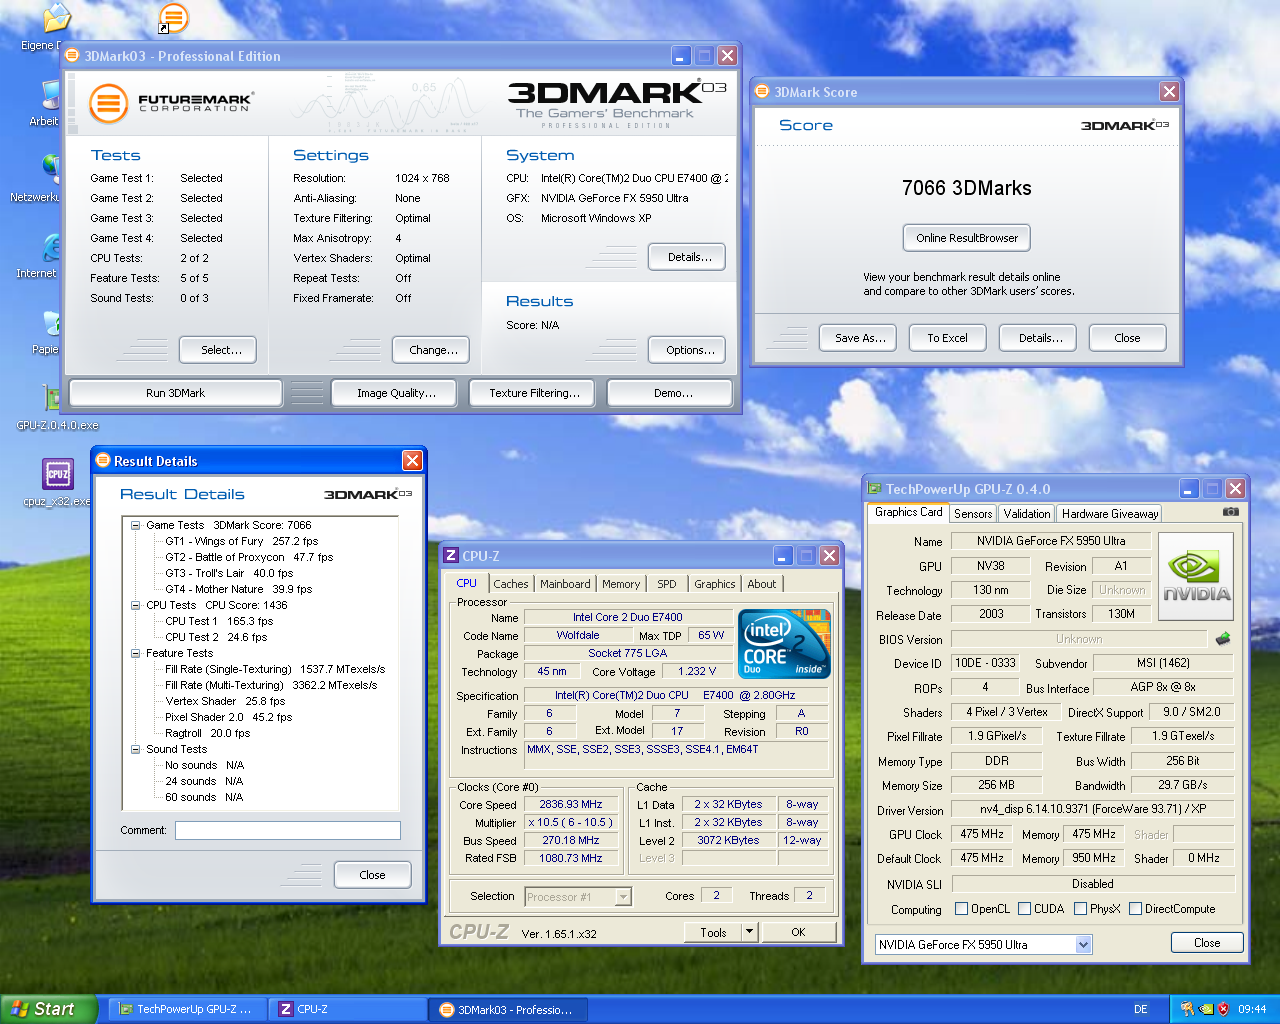Viewport: 1280px width, 1024px height.
Task: Click the Intel Core 2 Duo logo
Action: pyautogui.click(x=784, y=644)
